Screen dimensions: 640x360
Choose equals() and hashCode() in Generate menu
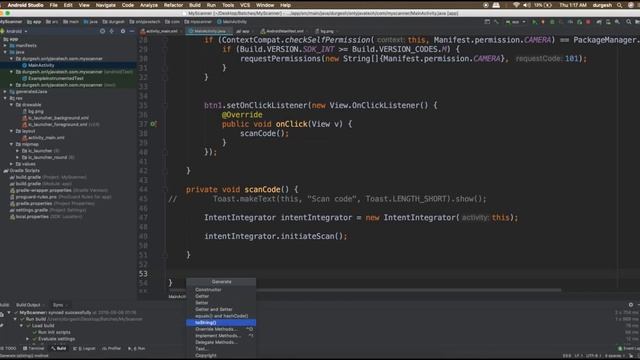point(221,316)
